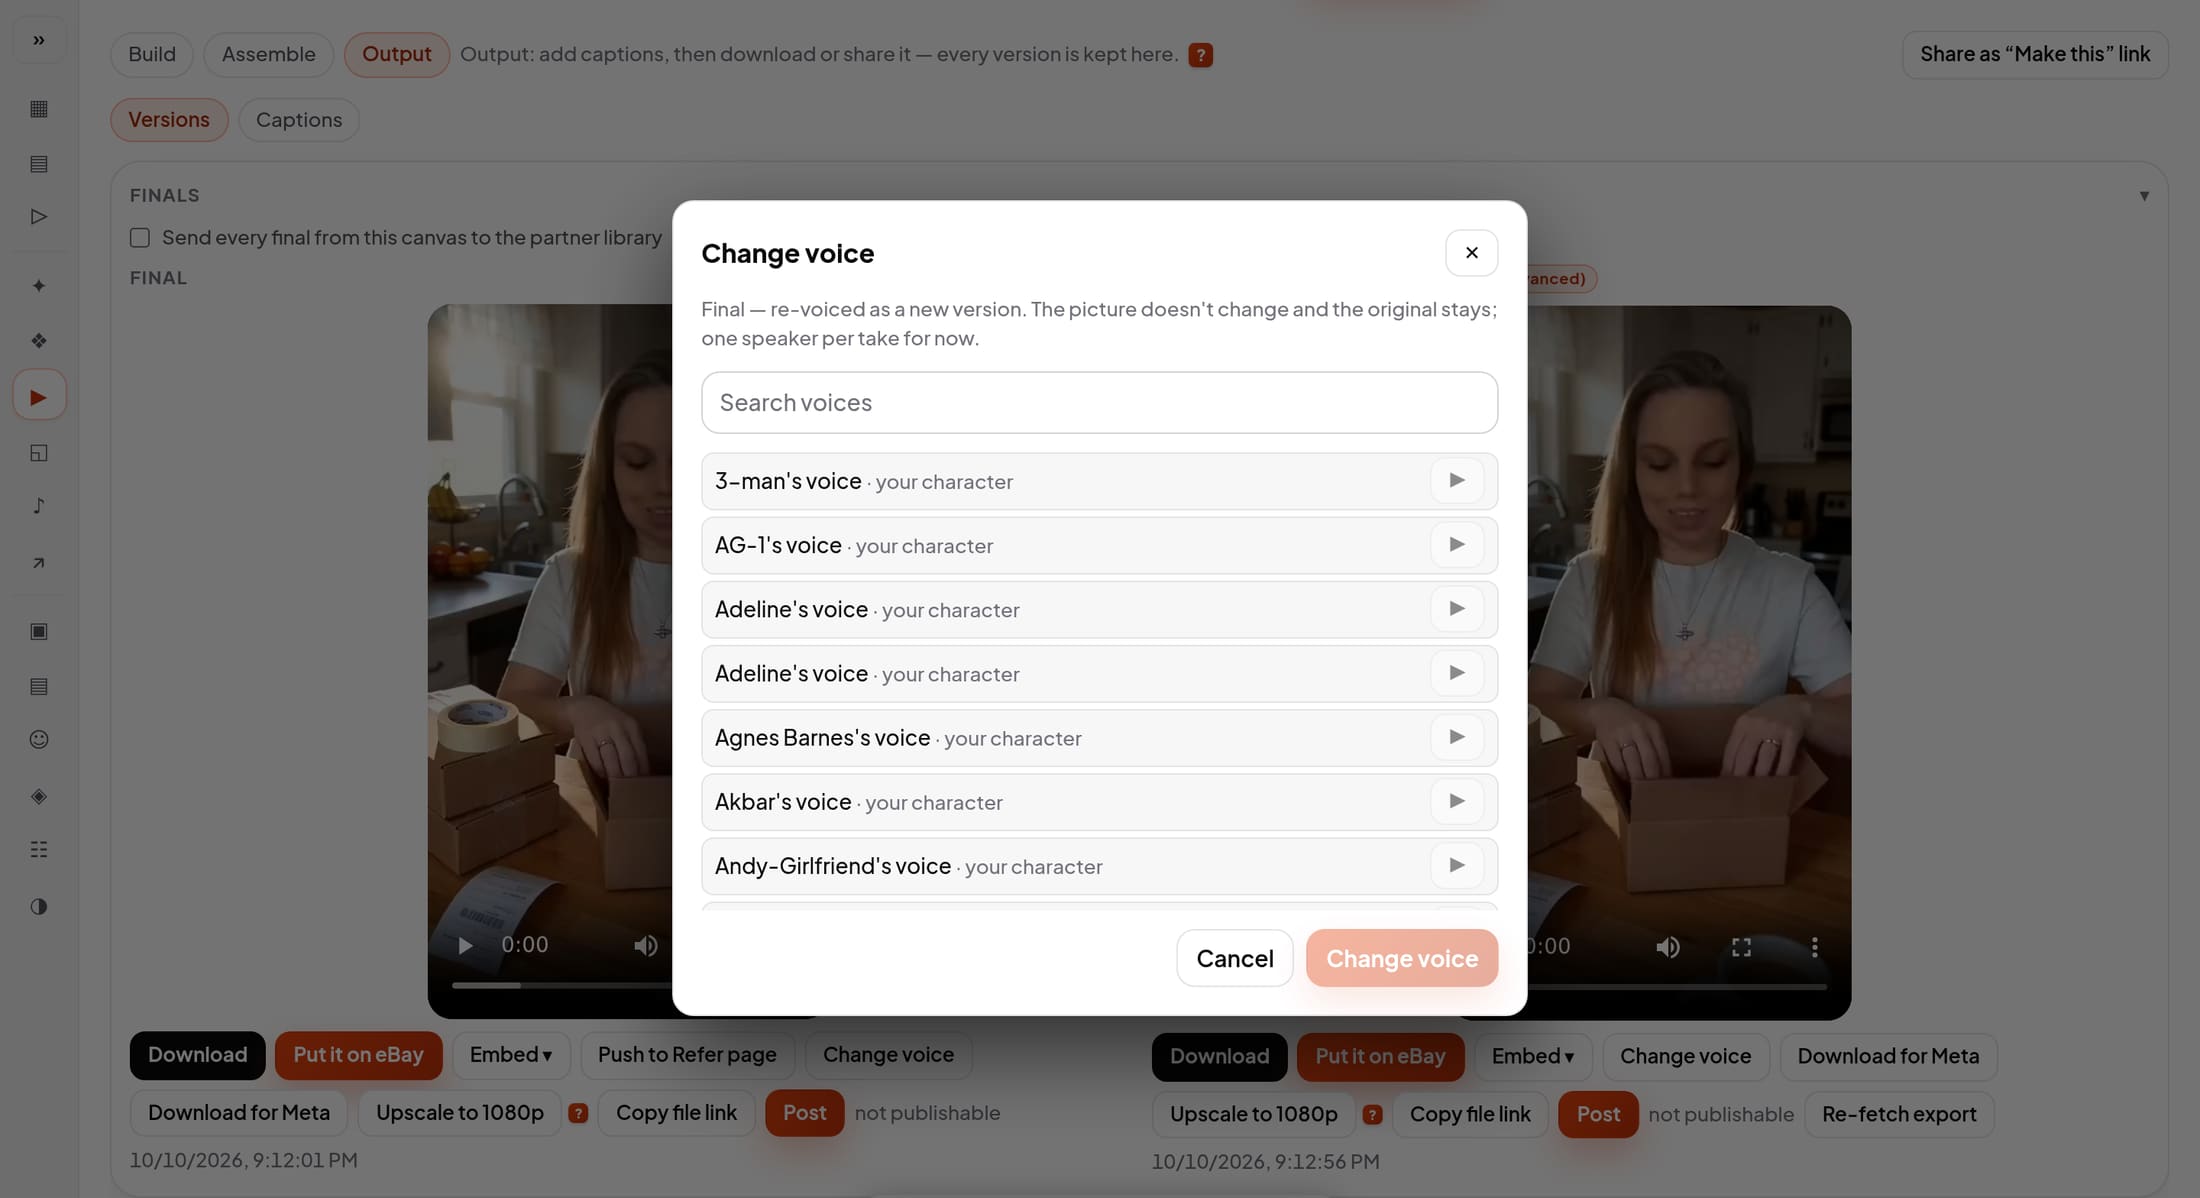Close the Change voice dialog with X
The height and width of the screenshot is (1198, 2200).
(x=1471, y=253)
